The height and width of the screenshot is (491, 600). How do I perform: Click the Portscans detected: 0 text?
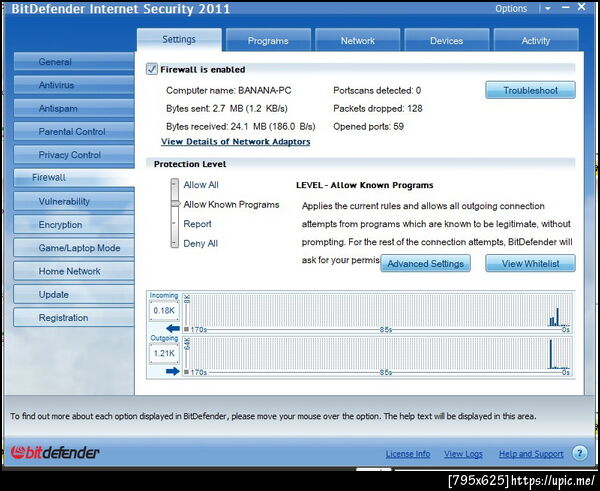click(377, 91)
